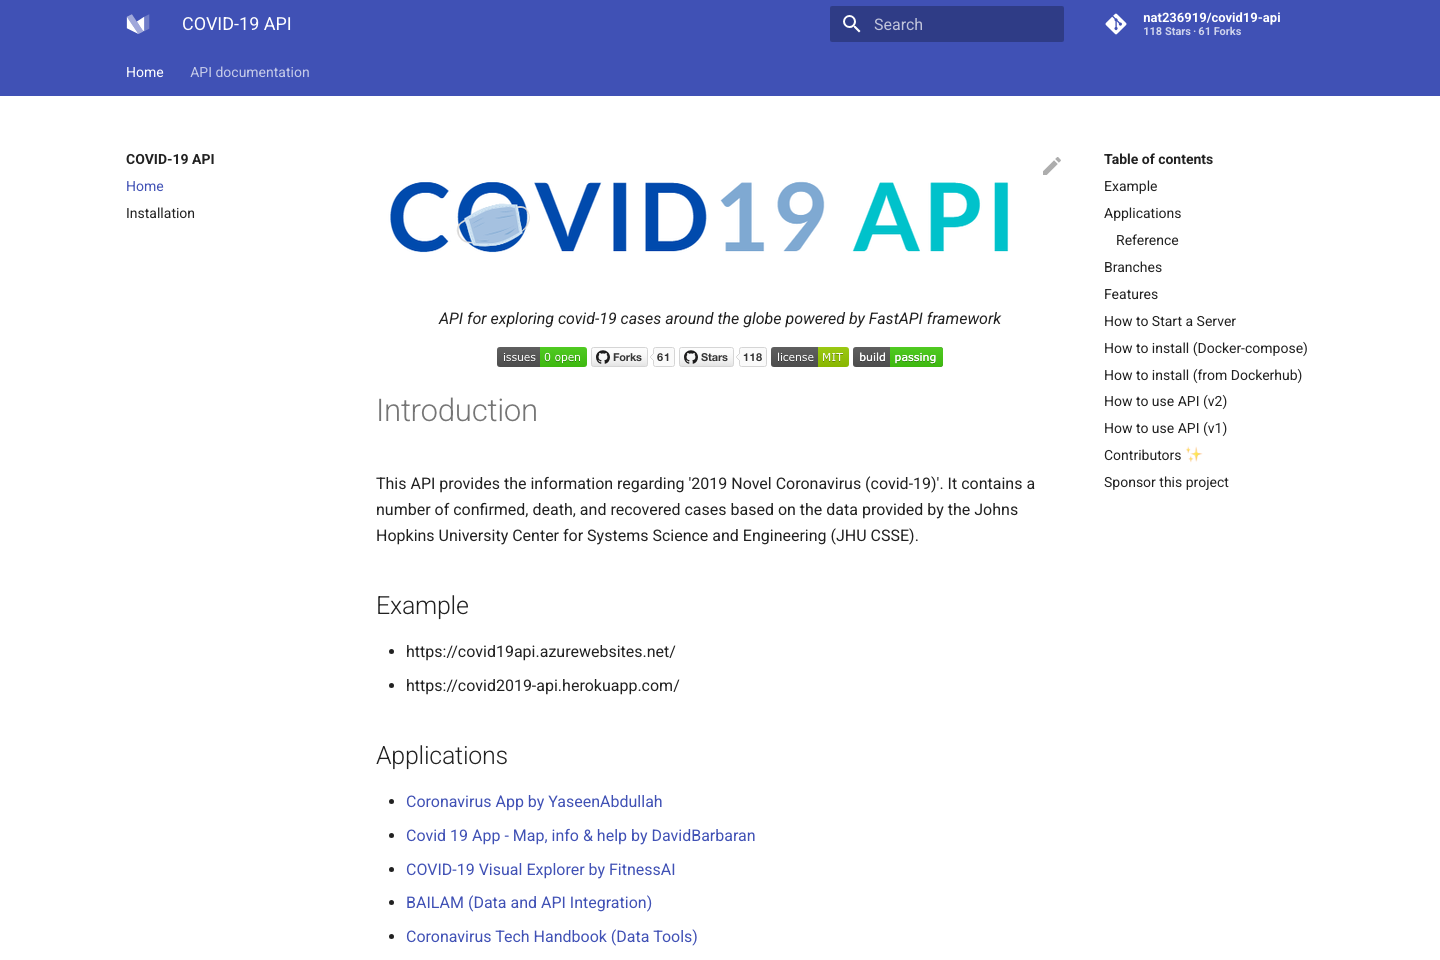The width and height of the screenshot is (1440, 960).
Task: Select Home in the top navigation
Action: click(x=144, y=72)
